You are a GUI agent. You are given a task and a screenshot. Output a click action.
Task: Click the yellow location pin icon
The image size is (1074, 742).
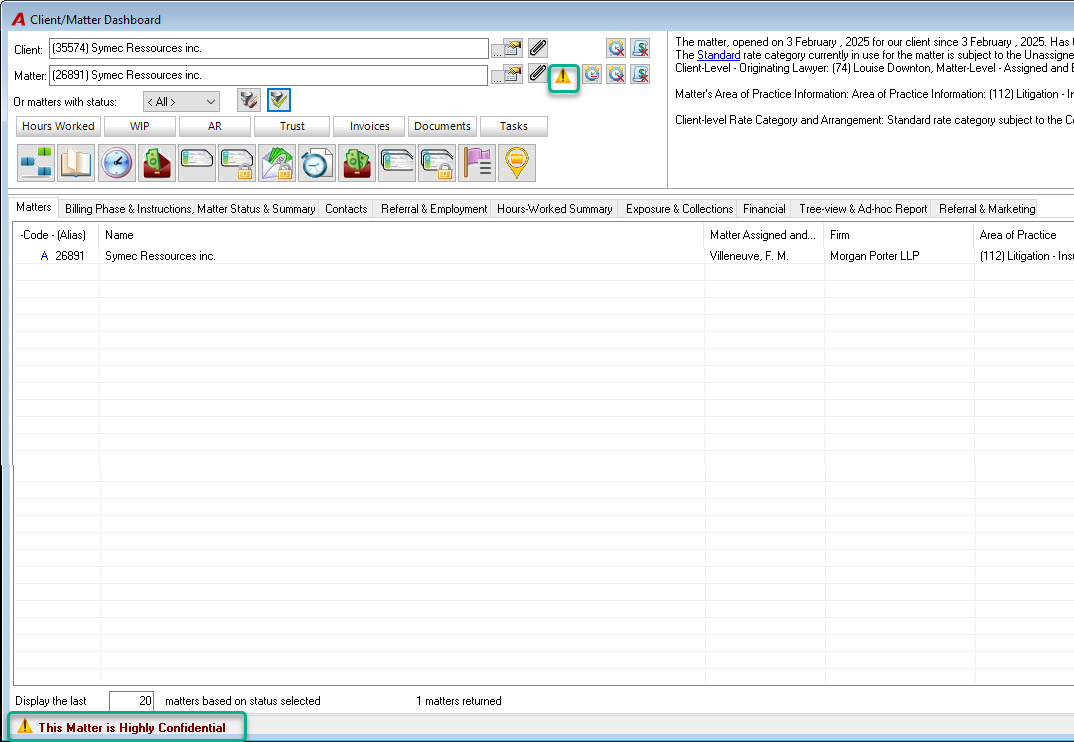pos(517,162)
